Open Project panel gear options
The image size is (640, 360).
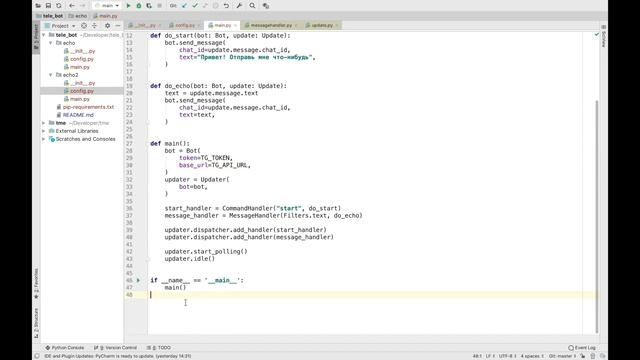click(x=107, y=26)
